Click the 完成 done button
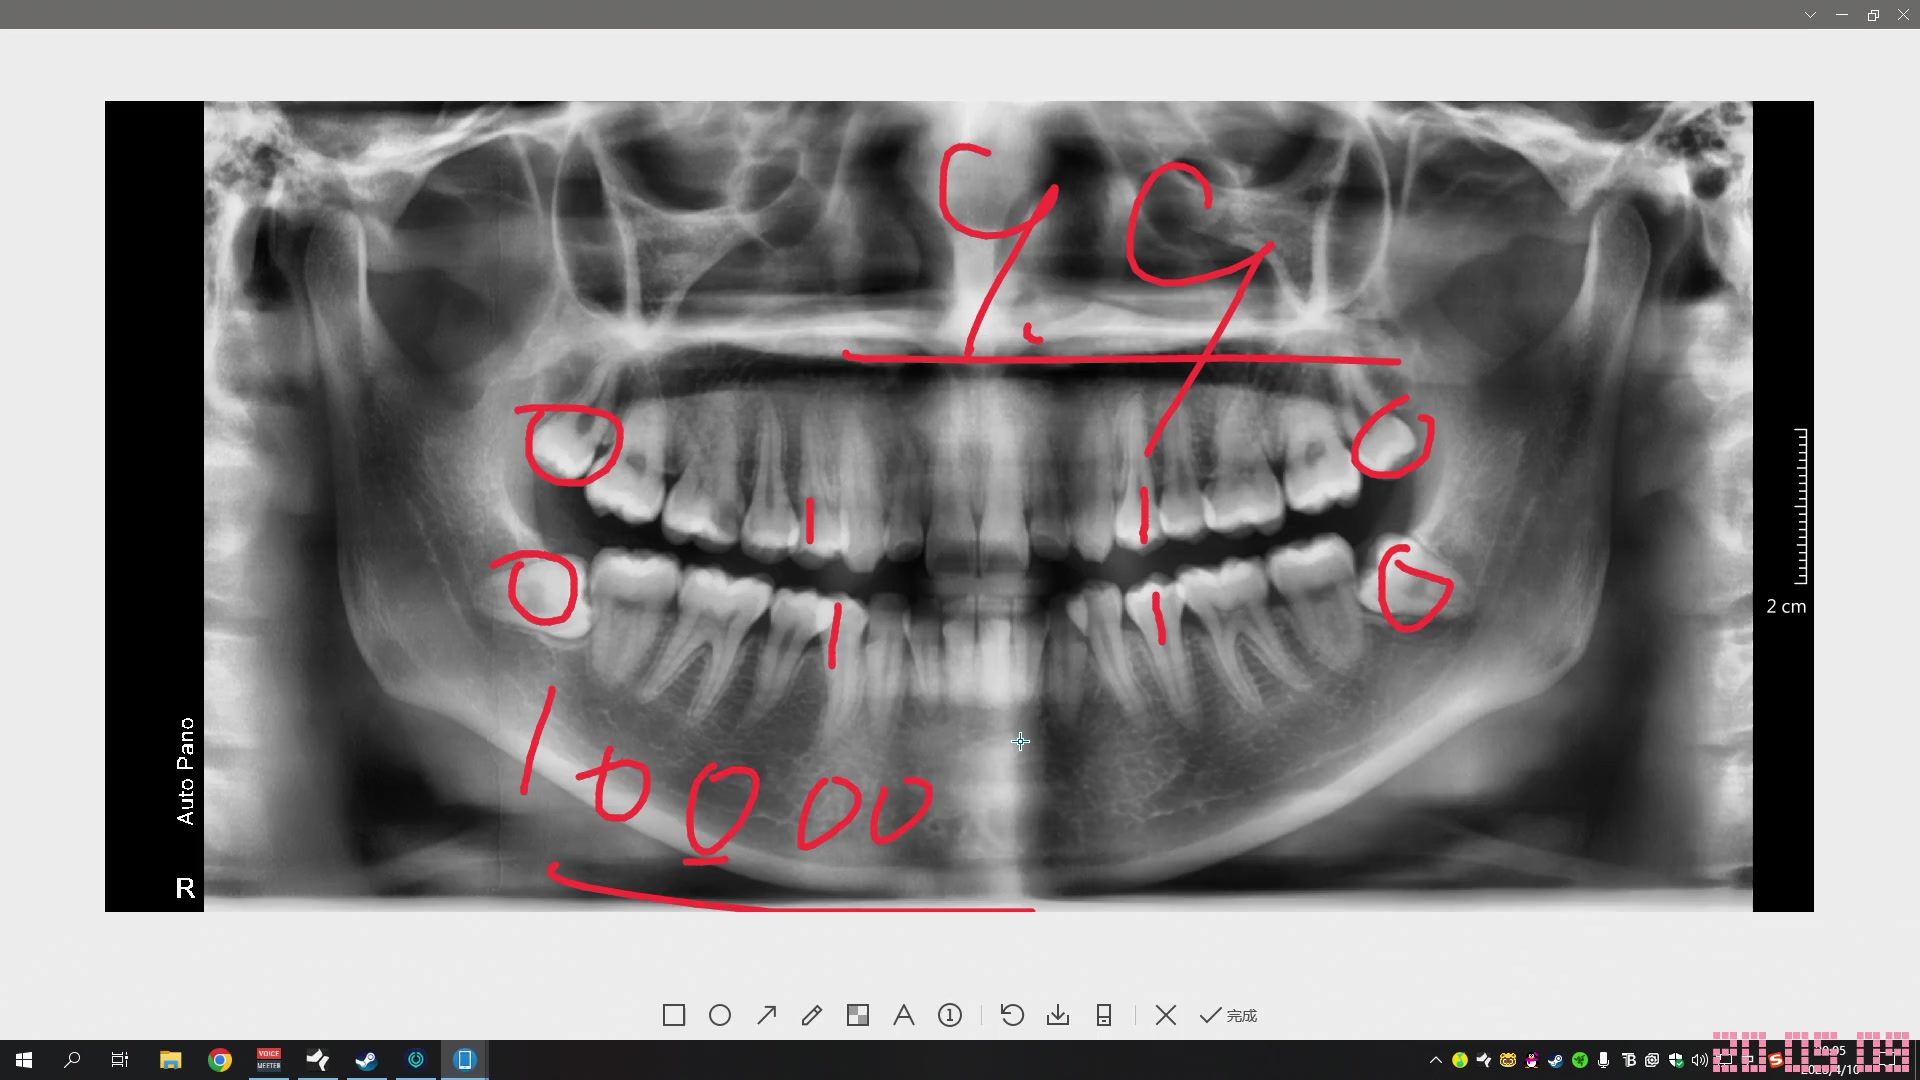This screenshot has height=1080, width=1920. [1229, 1015]
